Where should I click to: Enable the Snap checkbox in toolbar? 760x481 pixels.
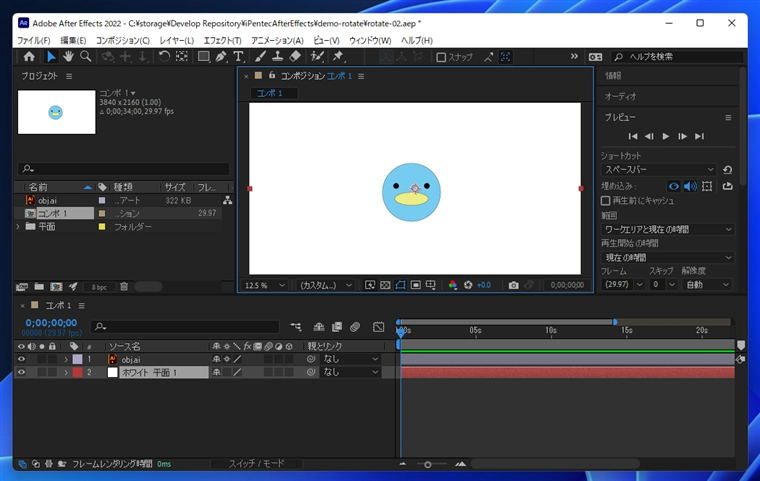[441, 57]
